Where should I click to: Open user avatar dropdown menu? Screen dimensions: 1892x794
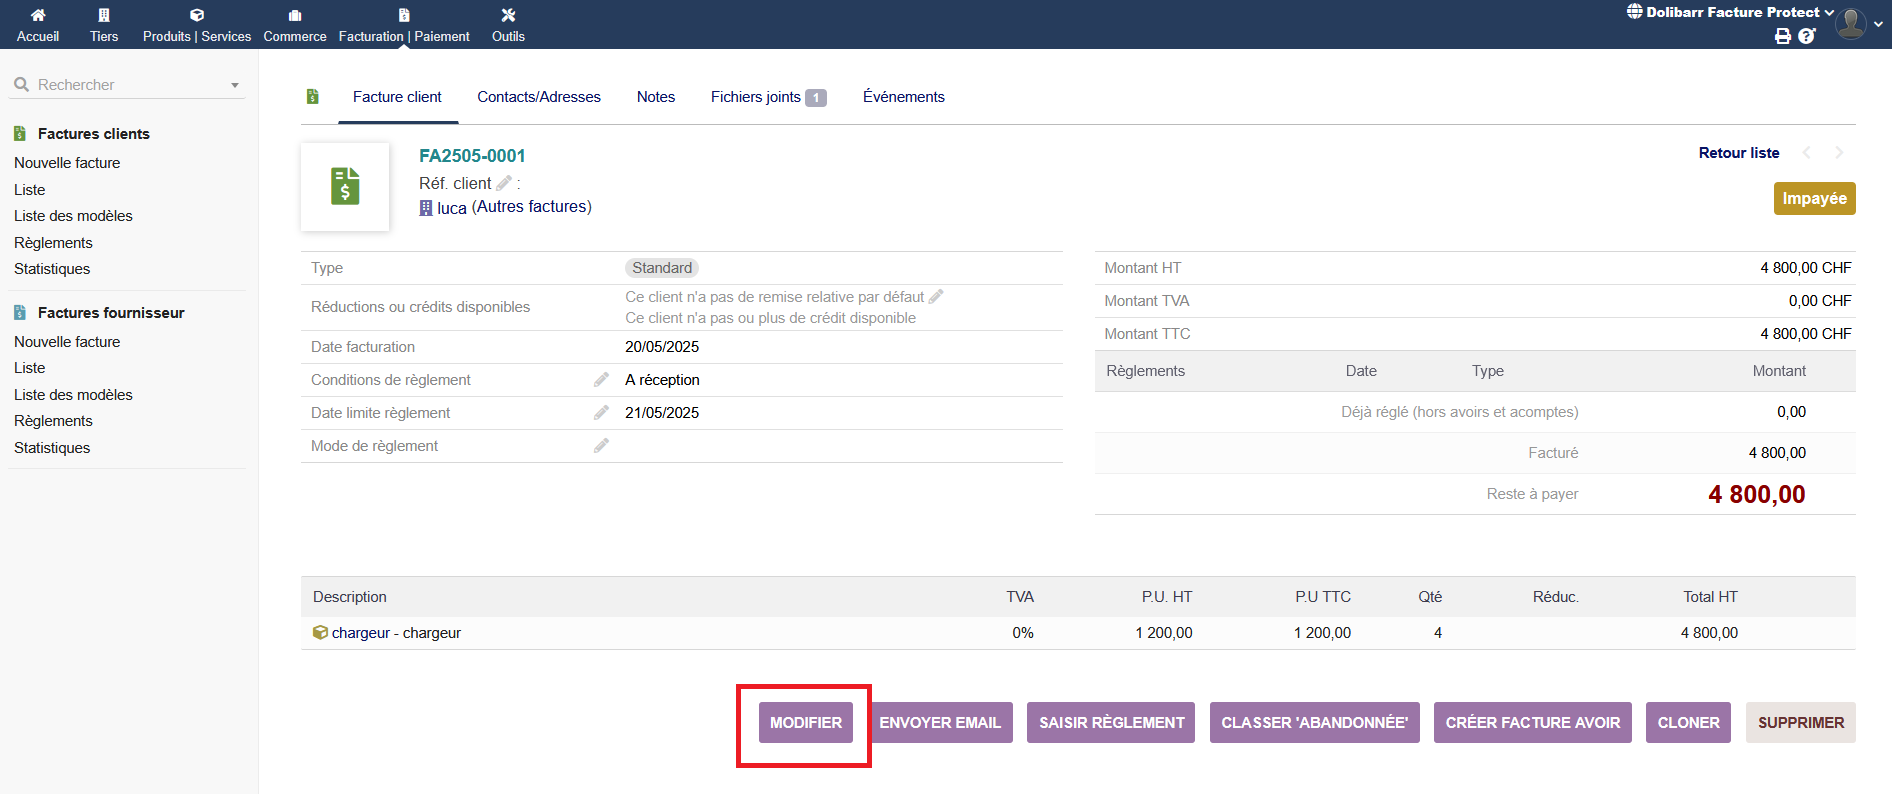(1852, 23)
